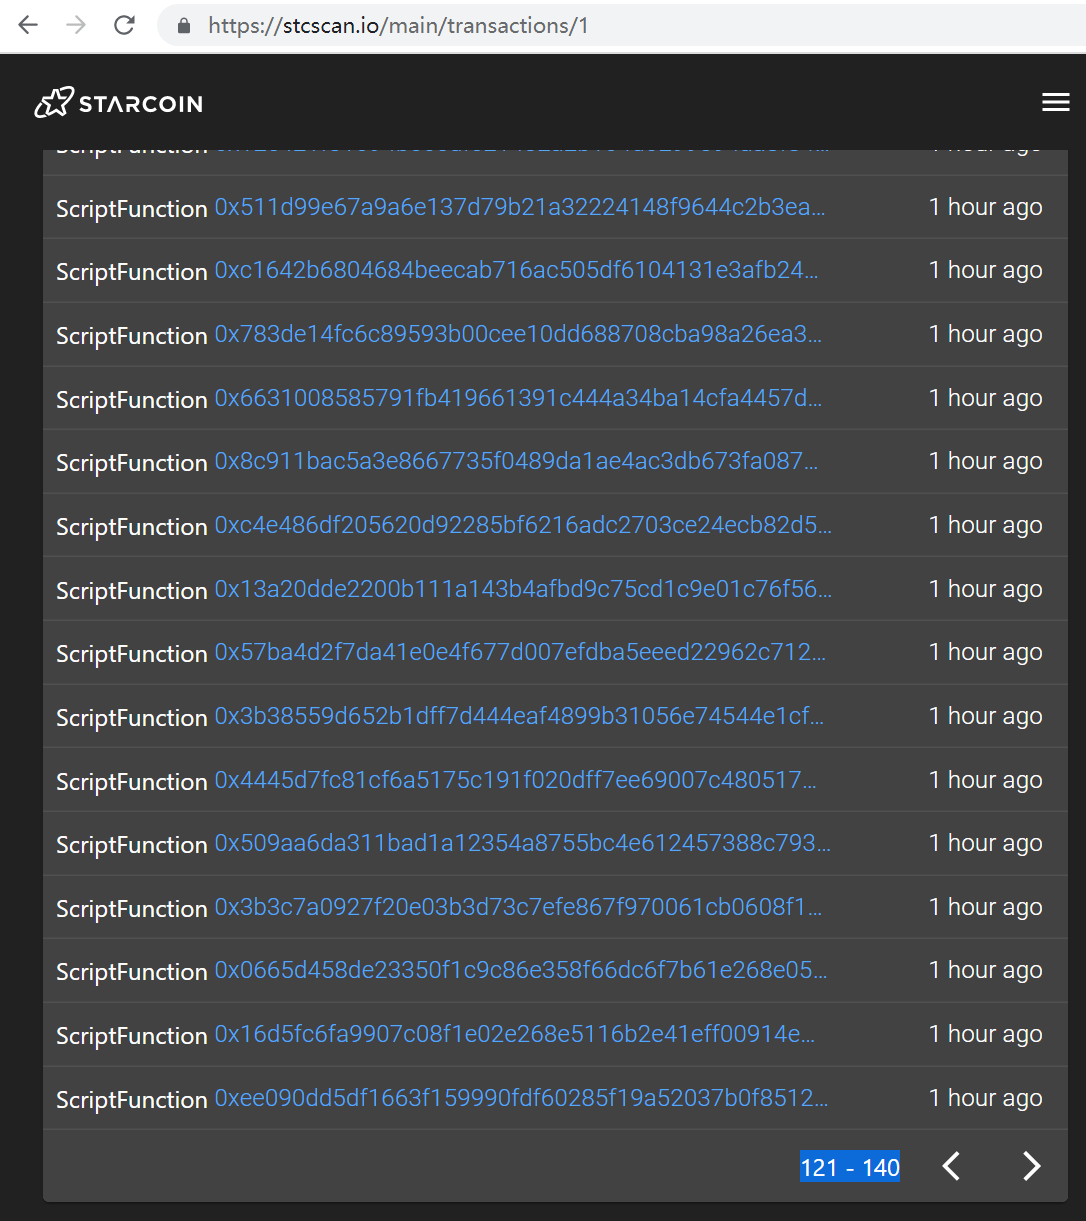Open the hamburger navigation menu
The height and width of the screenshot is (1221, 1086).
1055,102
